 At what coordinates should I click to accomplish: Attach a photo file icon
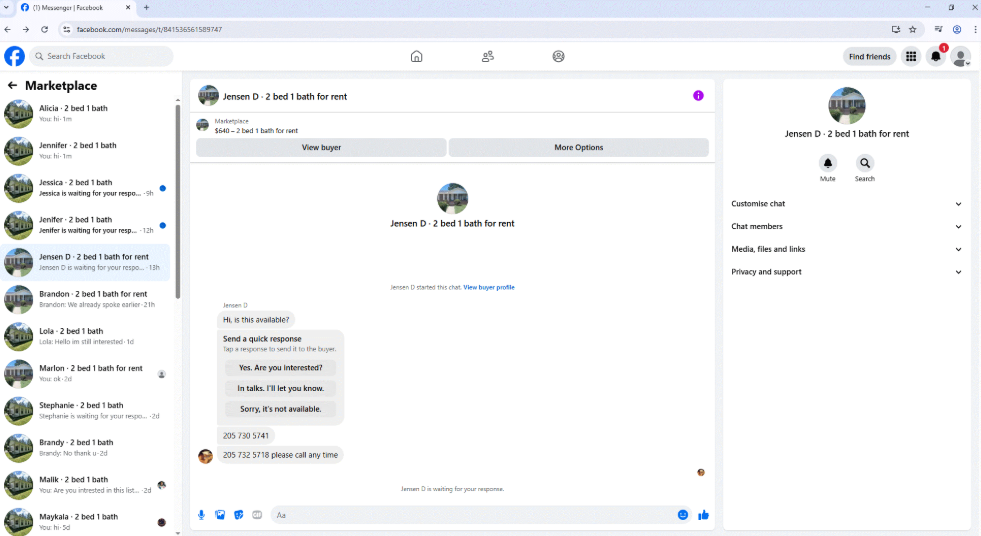point(220,515)
